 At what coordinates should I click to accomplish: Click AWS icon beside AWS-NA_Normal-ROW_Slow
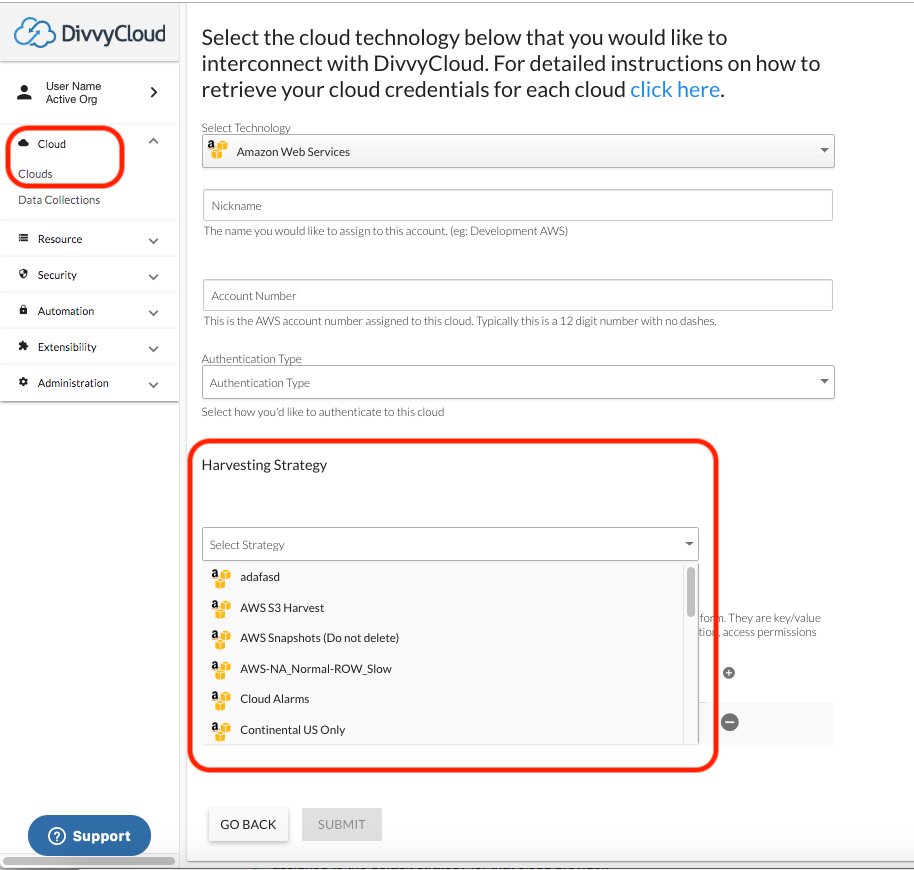221,670
